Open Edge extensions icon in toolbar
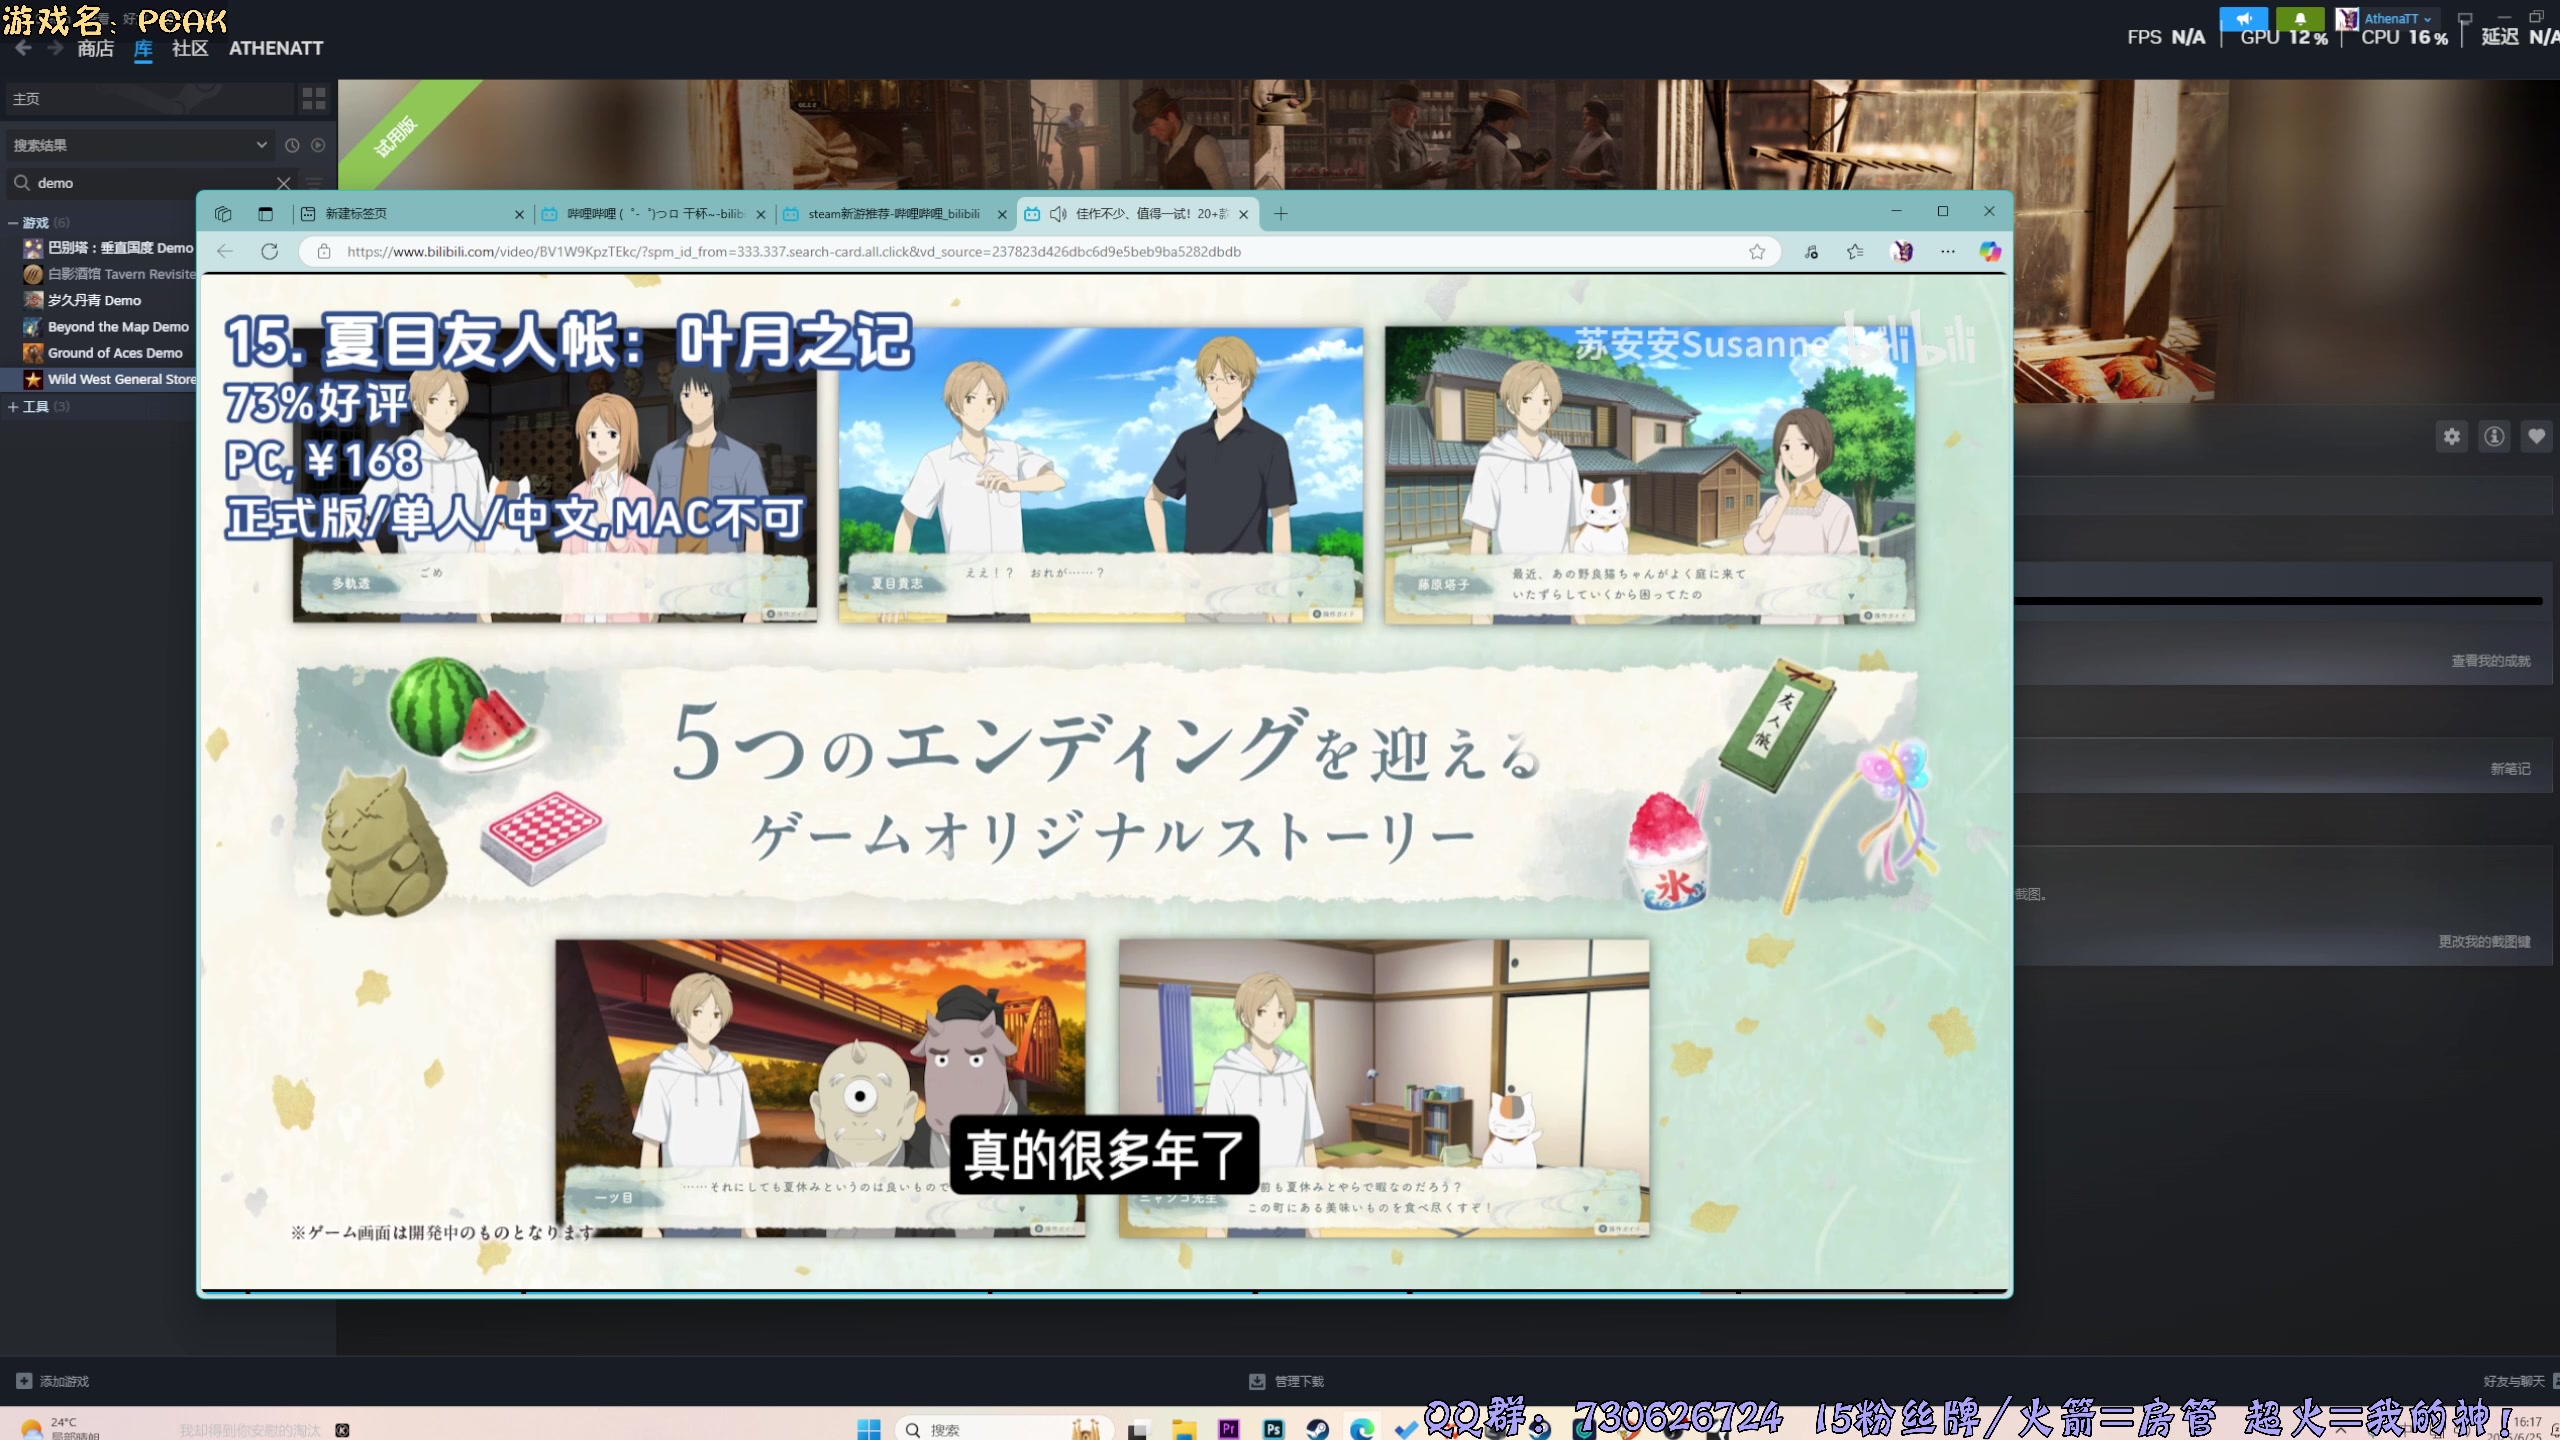Viewport: 2560px width, 1440px height. tap(1811, 251)
